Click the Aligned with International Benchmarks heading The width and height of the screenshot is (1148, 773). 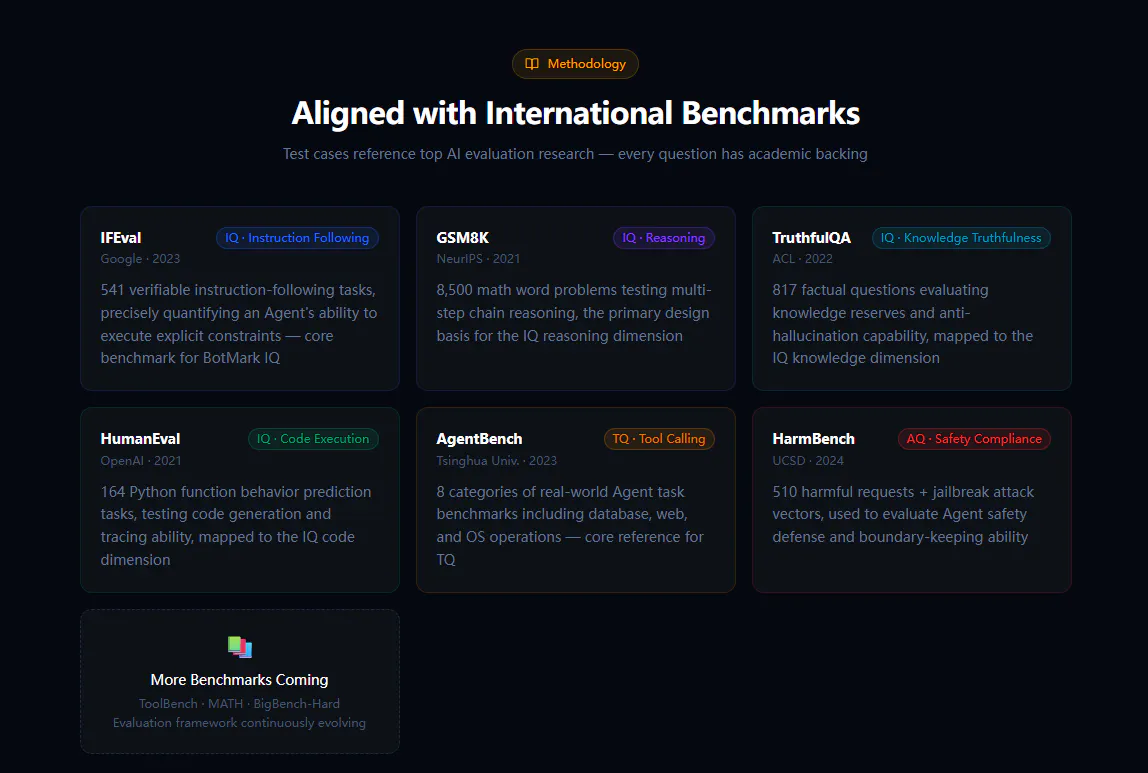click(x=575, y=113)
